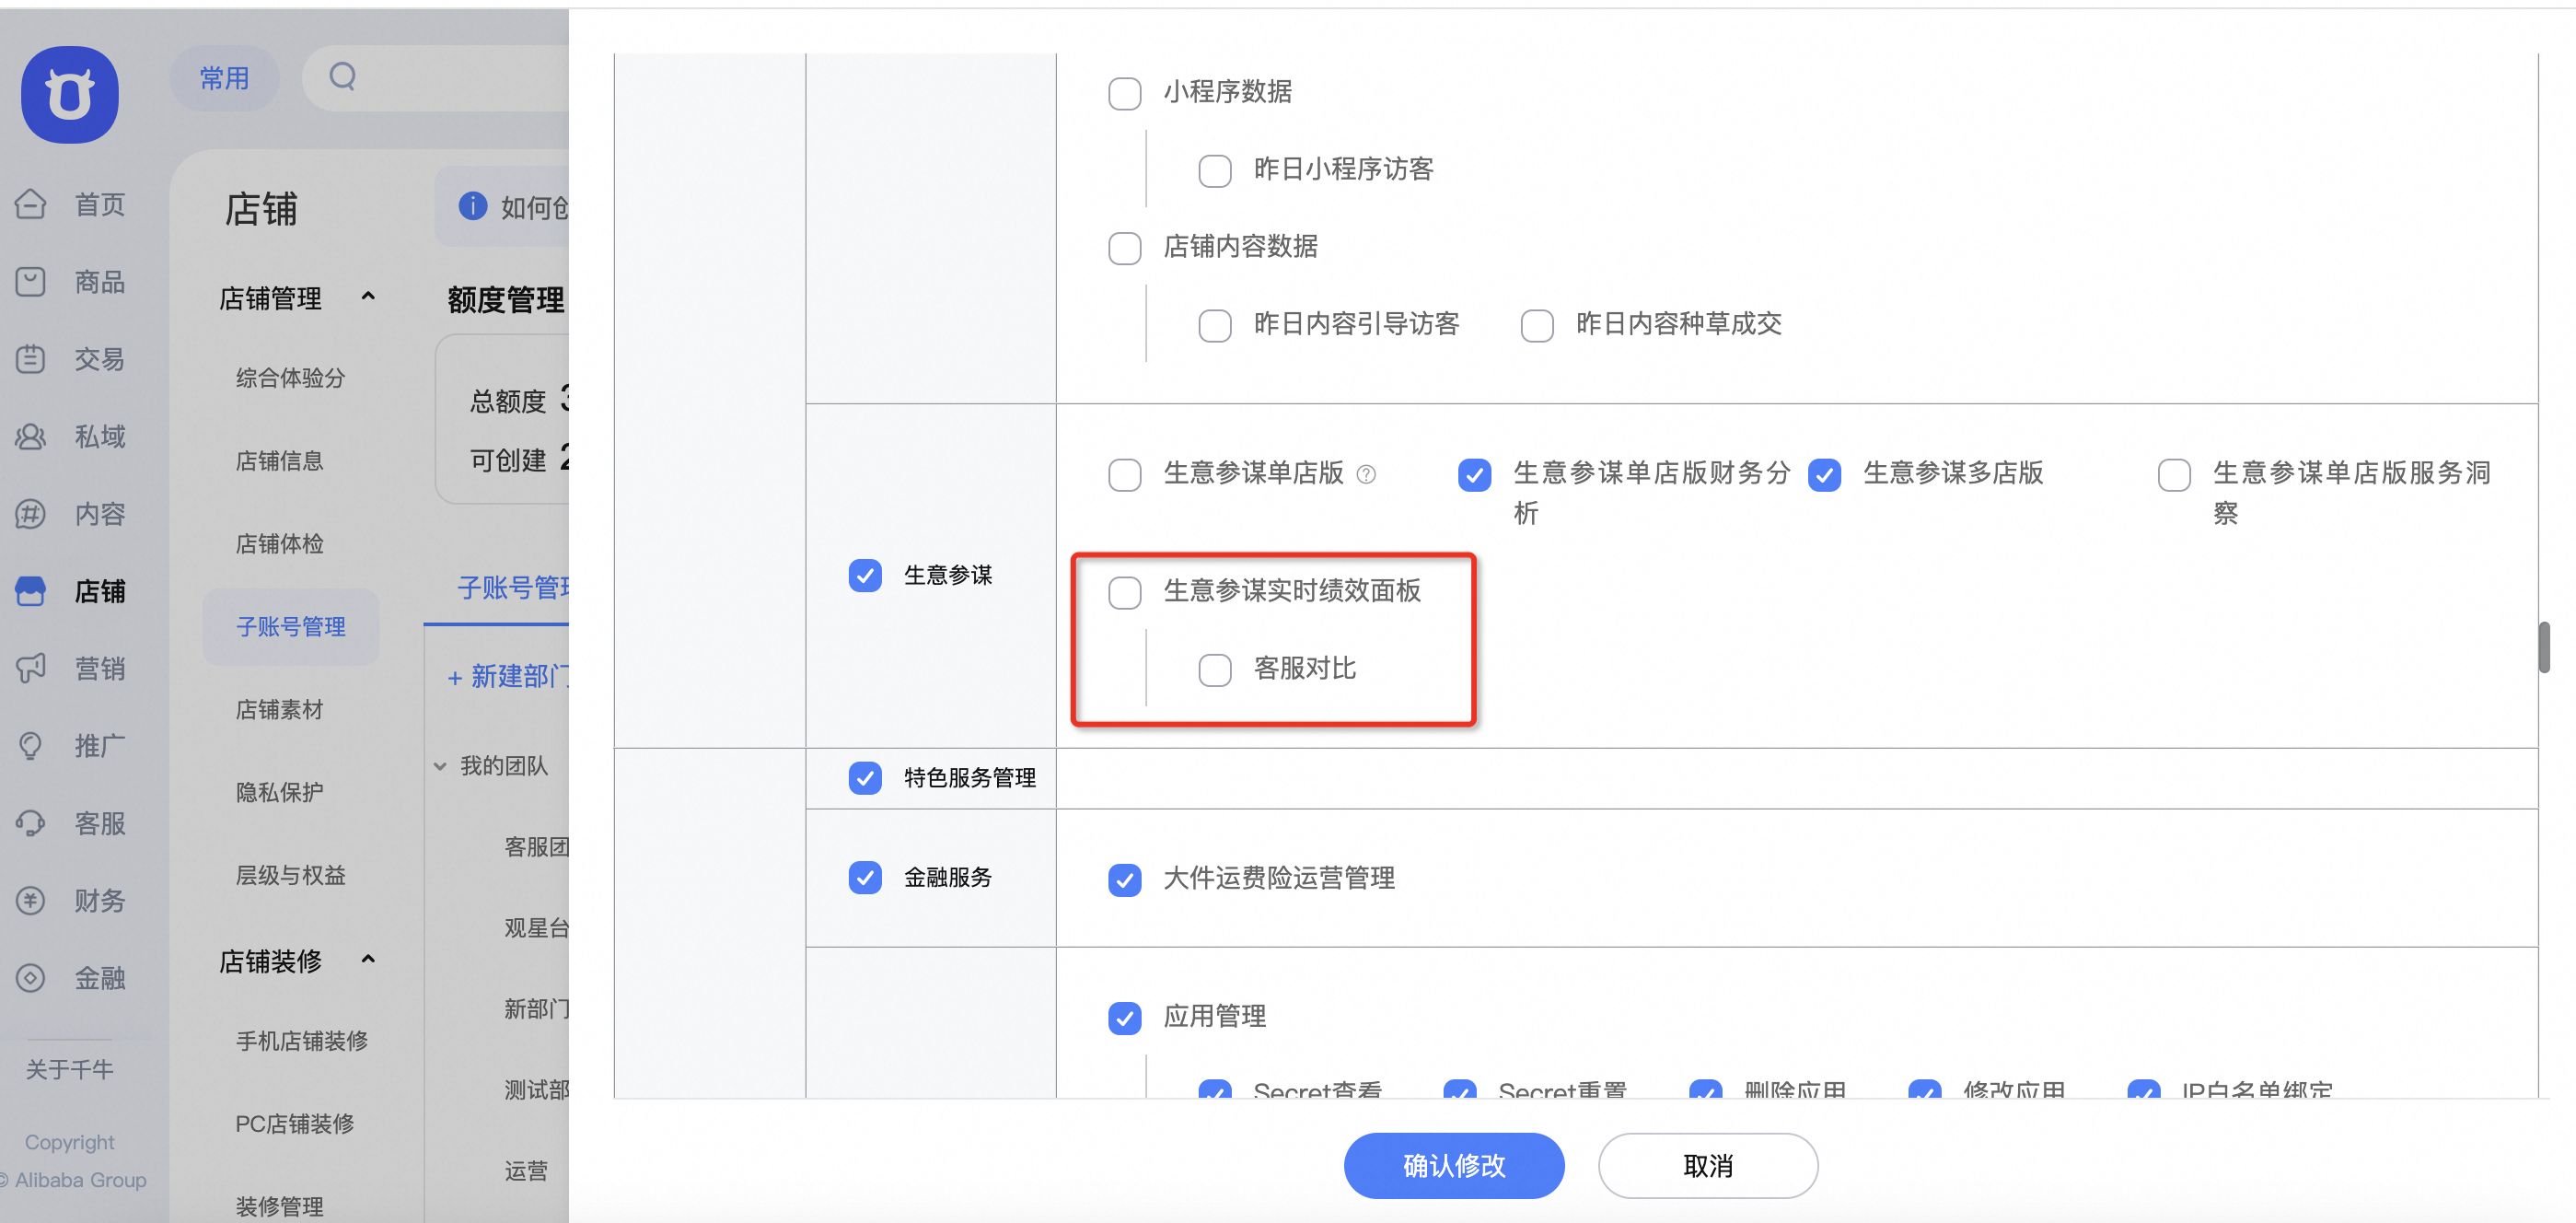Click help question icon next to 生意参谋单店版
The width and height of the screenshot is (2576, 1223).
coord(1366,474)
